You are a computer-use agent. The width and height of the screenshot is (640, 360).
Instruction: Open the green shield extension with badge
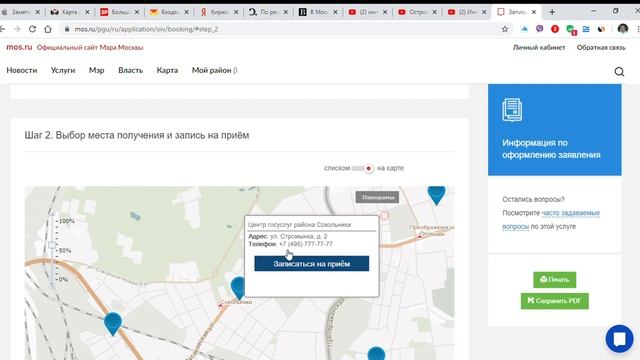point(571,29)
